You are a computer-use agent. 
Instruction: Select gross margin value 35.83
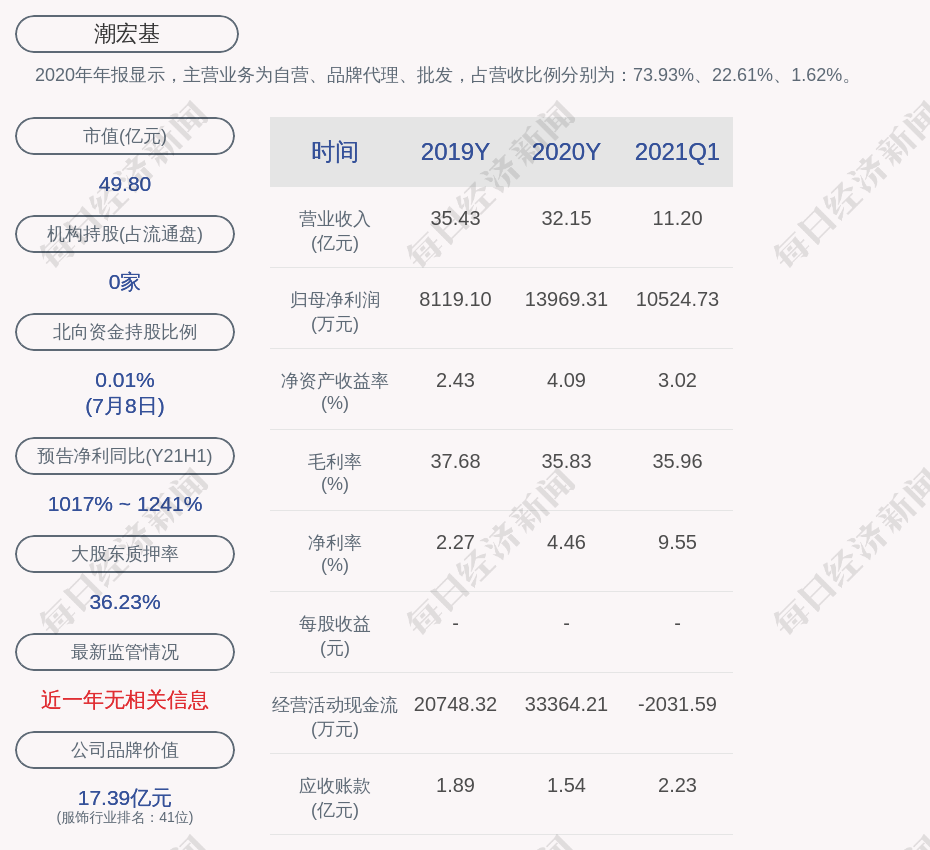pyautogui.click(x=566, y=461)
